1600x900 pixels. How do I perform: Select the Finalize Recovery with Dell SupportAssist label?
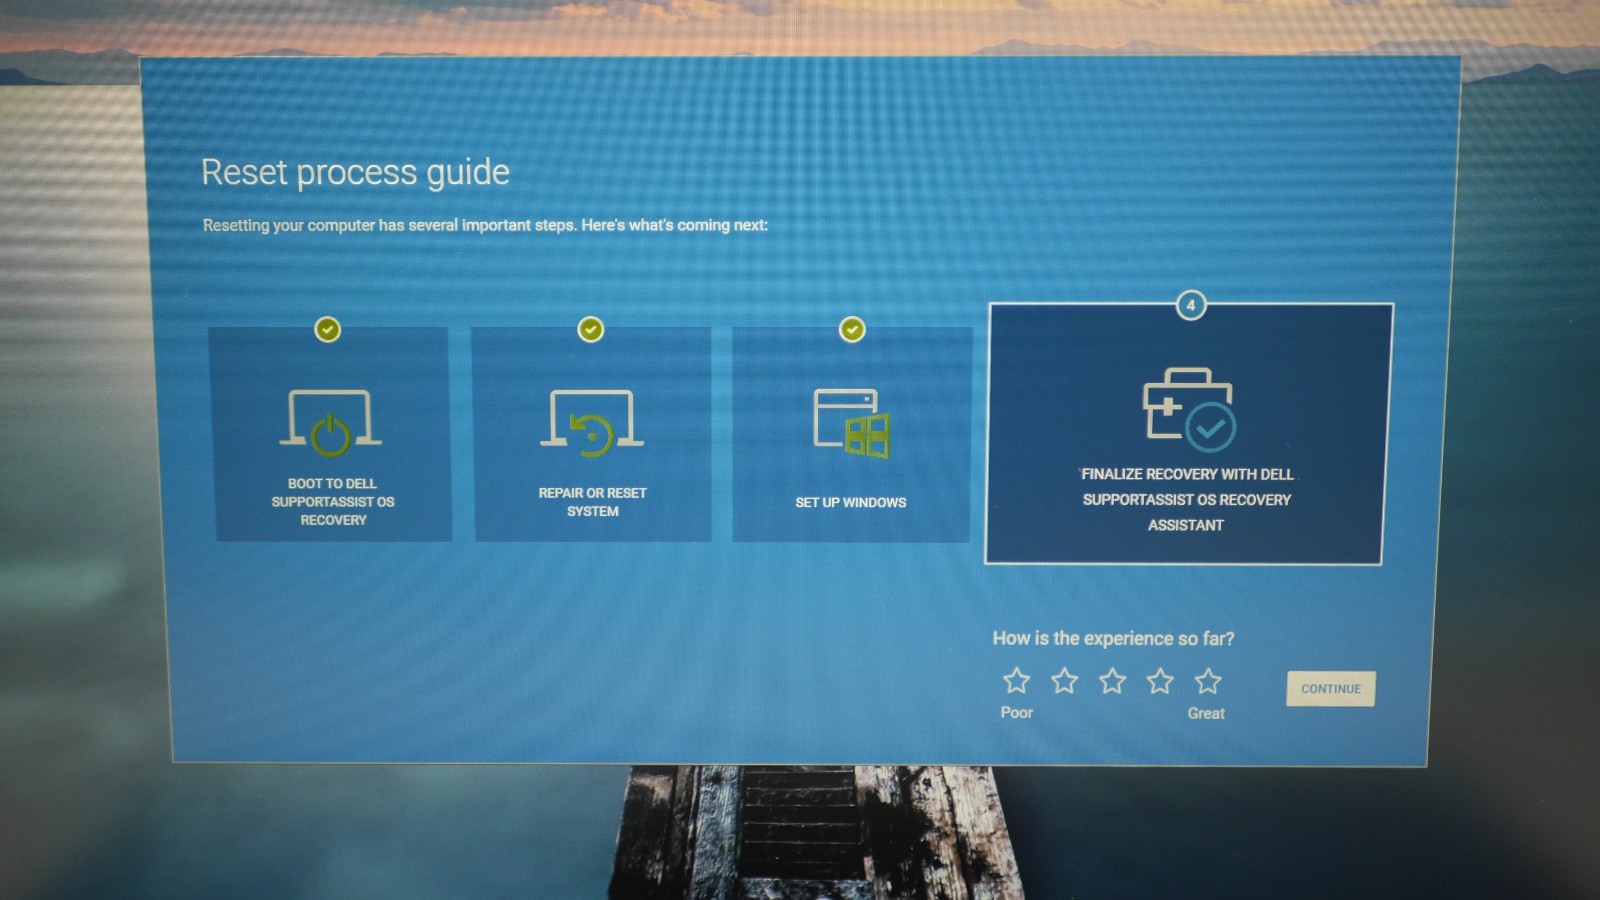(1187, 499)
